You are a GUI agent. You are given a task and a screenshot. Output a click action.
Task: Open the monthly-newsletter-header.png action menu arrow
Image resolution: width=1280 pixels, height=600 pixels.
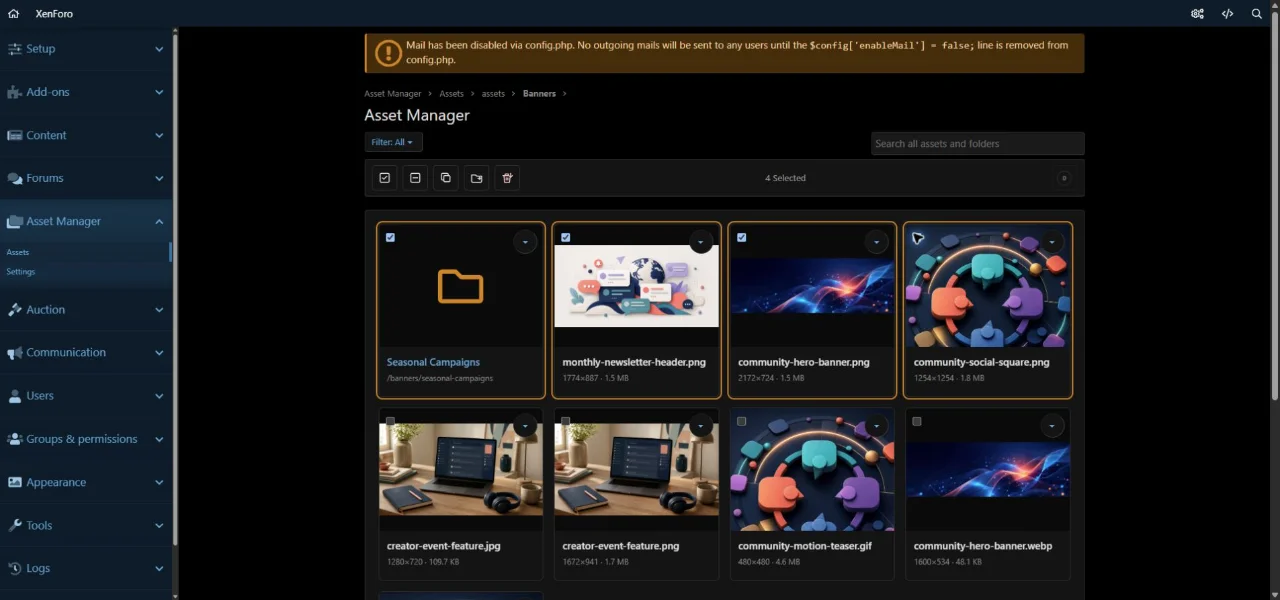[x=701, y=242]
